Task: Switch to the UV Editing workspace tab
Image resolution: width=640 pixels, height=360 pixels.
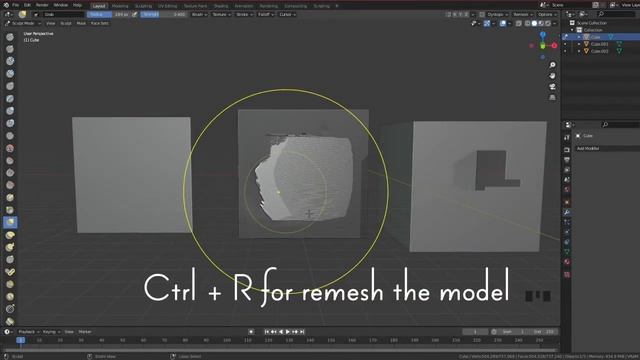Action: (168, 6)
